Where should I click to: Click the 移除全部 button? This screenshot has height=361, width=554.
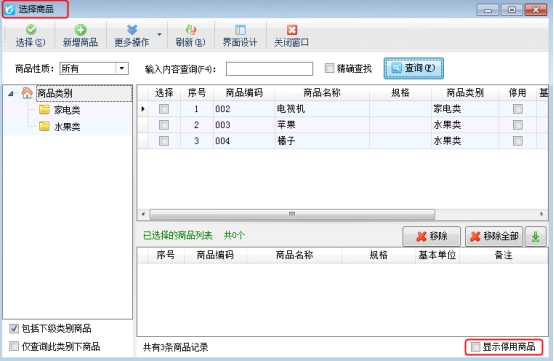(x=494, y=236)
